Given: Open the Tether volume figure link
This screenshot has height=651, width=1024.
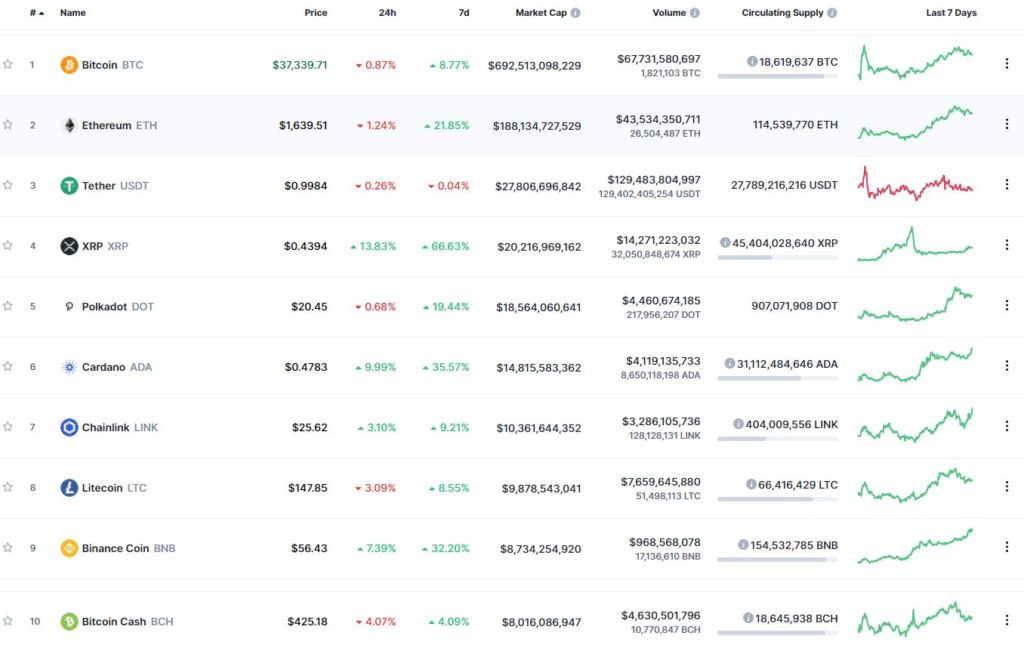Looking at the screenshot, I should [x=653, y=180].
